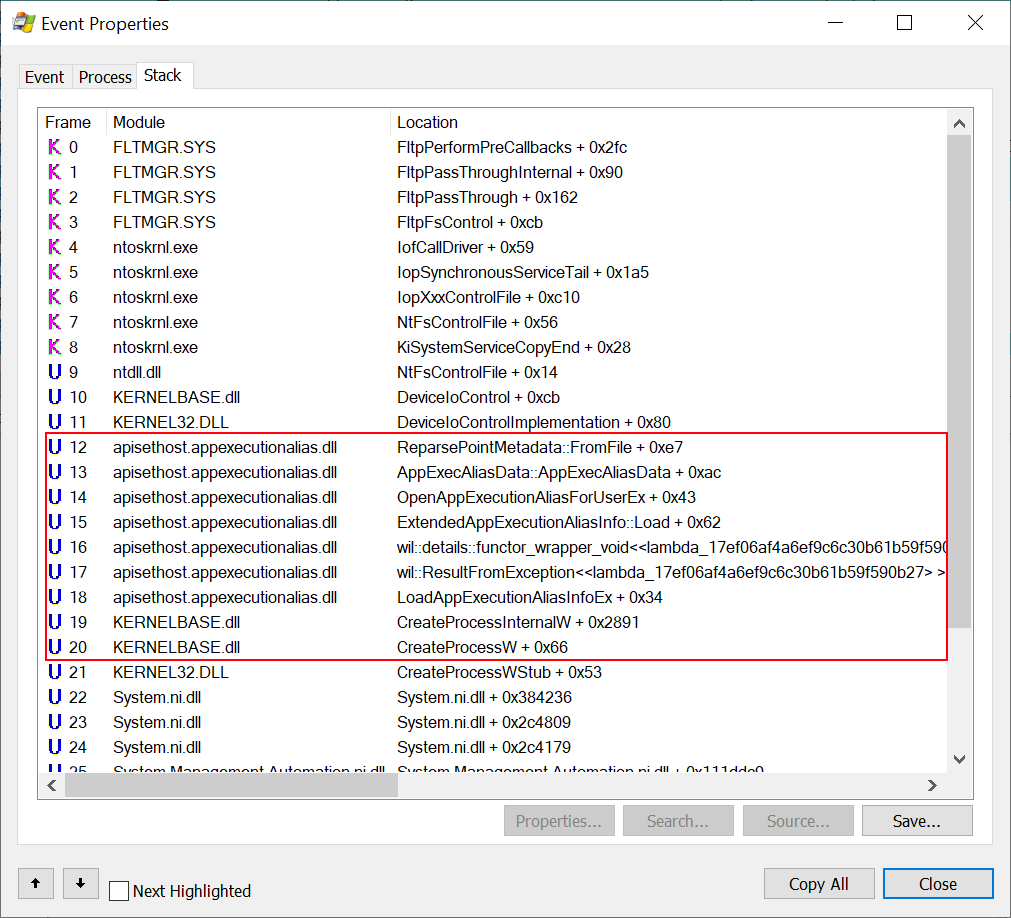
Task: Select the ExtendedAppExecutionAliasInfo::Load + 0x62 row
Action: (493, 522)
